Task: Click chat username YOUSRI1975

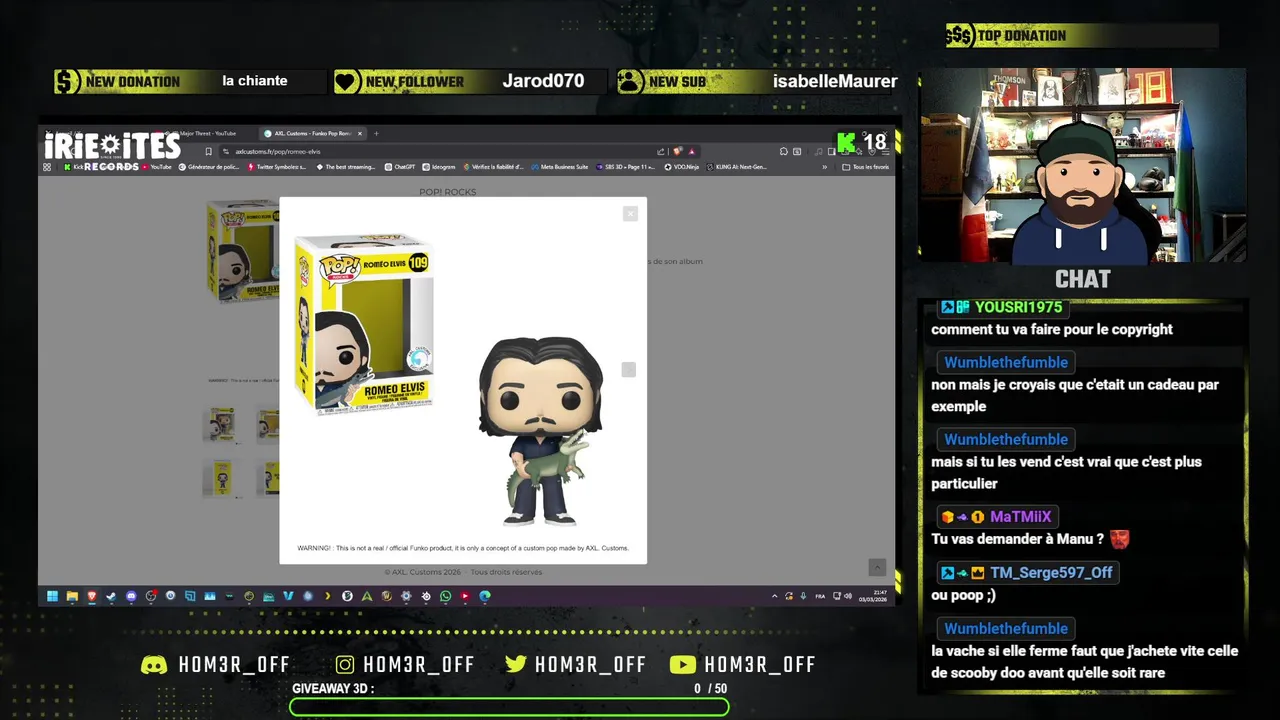Action: pos(1019,307)
